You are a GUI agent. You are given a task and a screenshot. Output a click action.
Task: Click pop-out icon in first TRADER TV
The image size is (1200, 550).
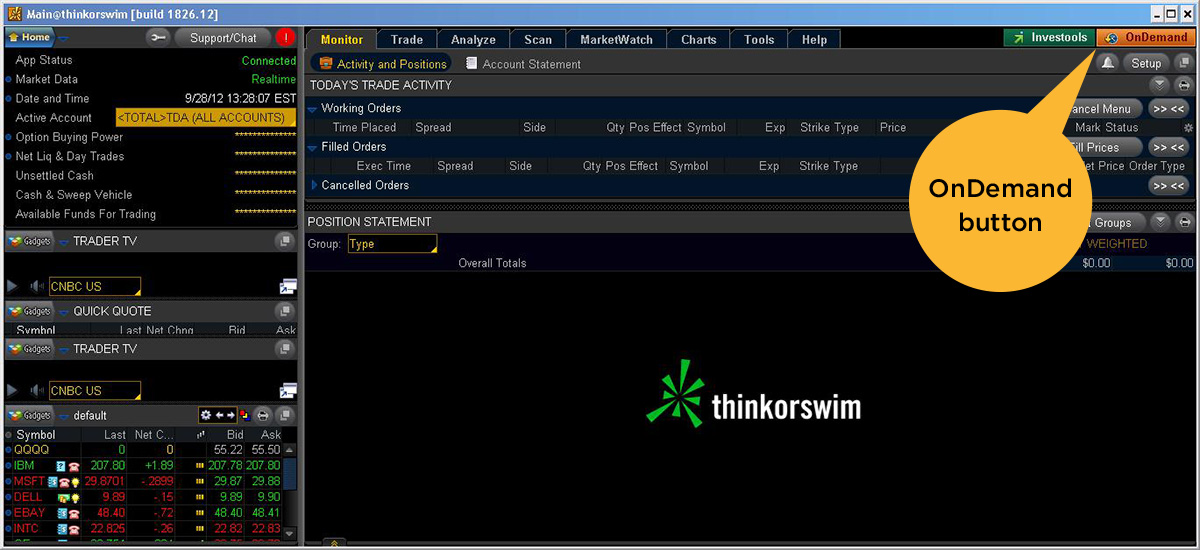tap(288, 287)
